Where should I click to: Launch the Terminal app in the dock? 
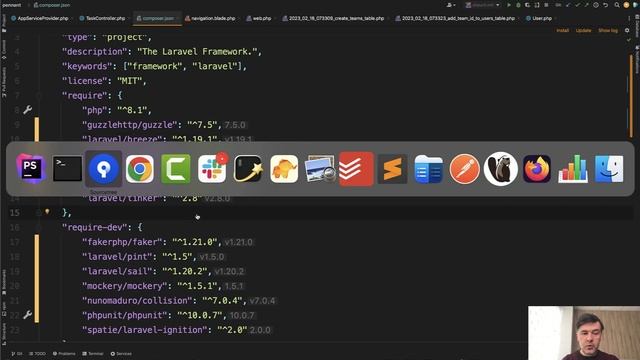[x=67, y=169]
